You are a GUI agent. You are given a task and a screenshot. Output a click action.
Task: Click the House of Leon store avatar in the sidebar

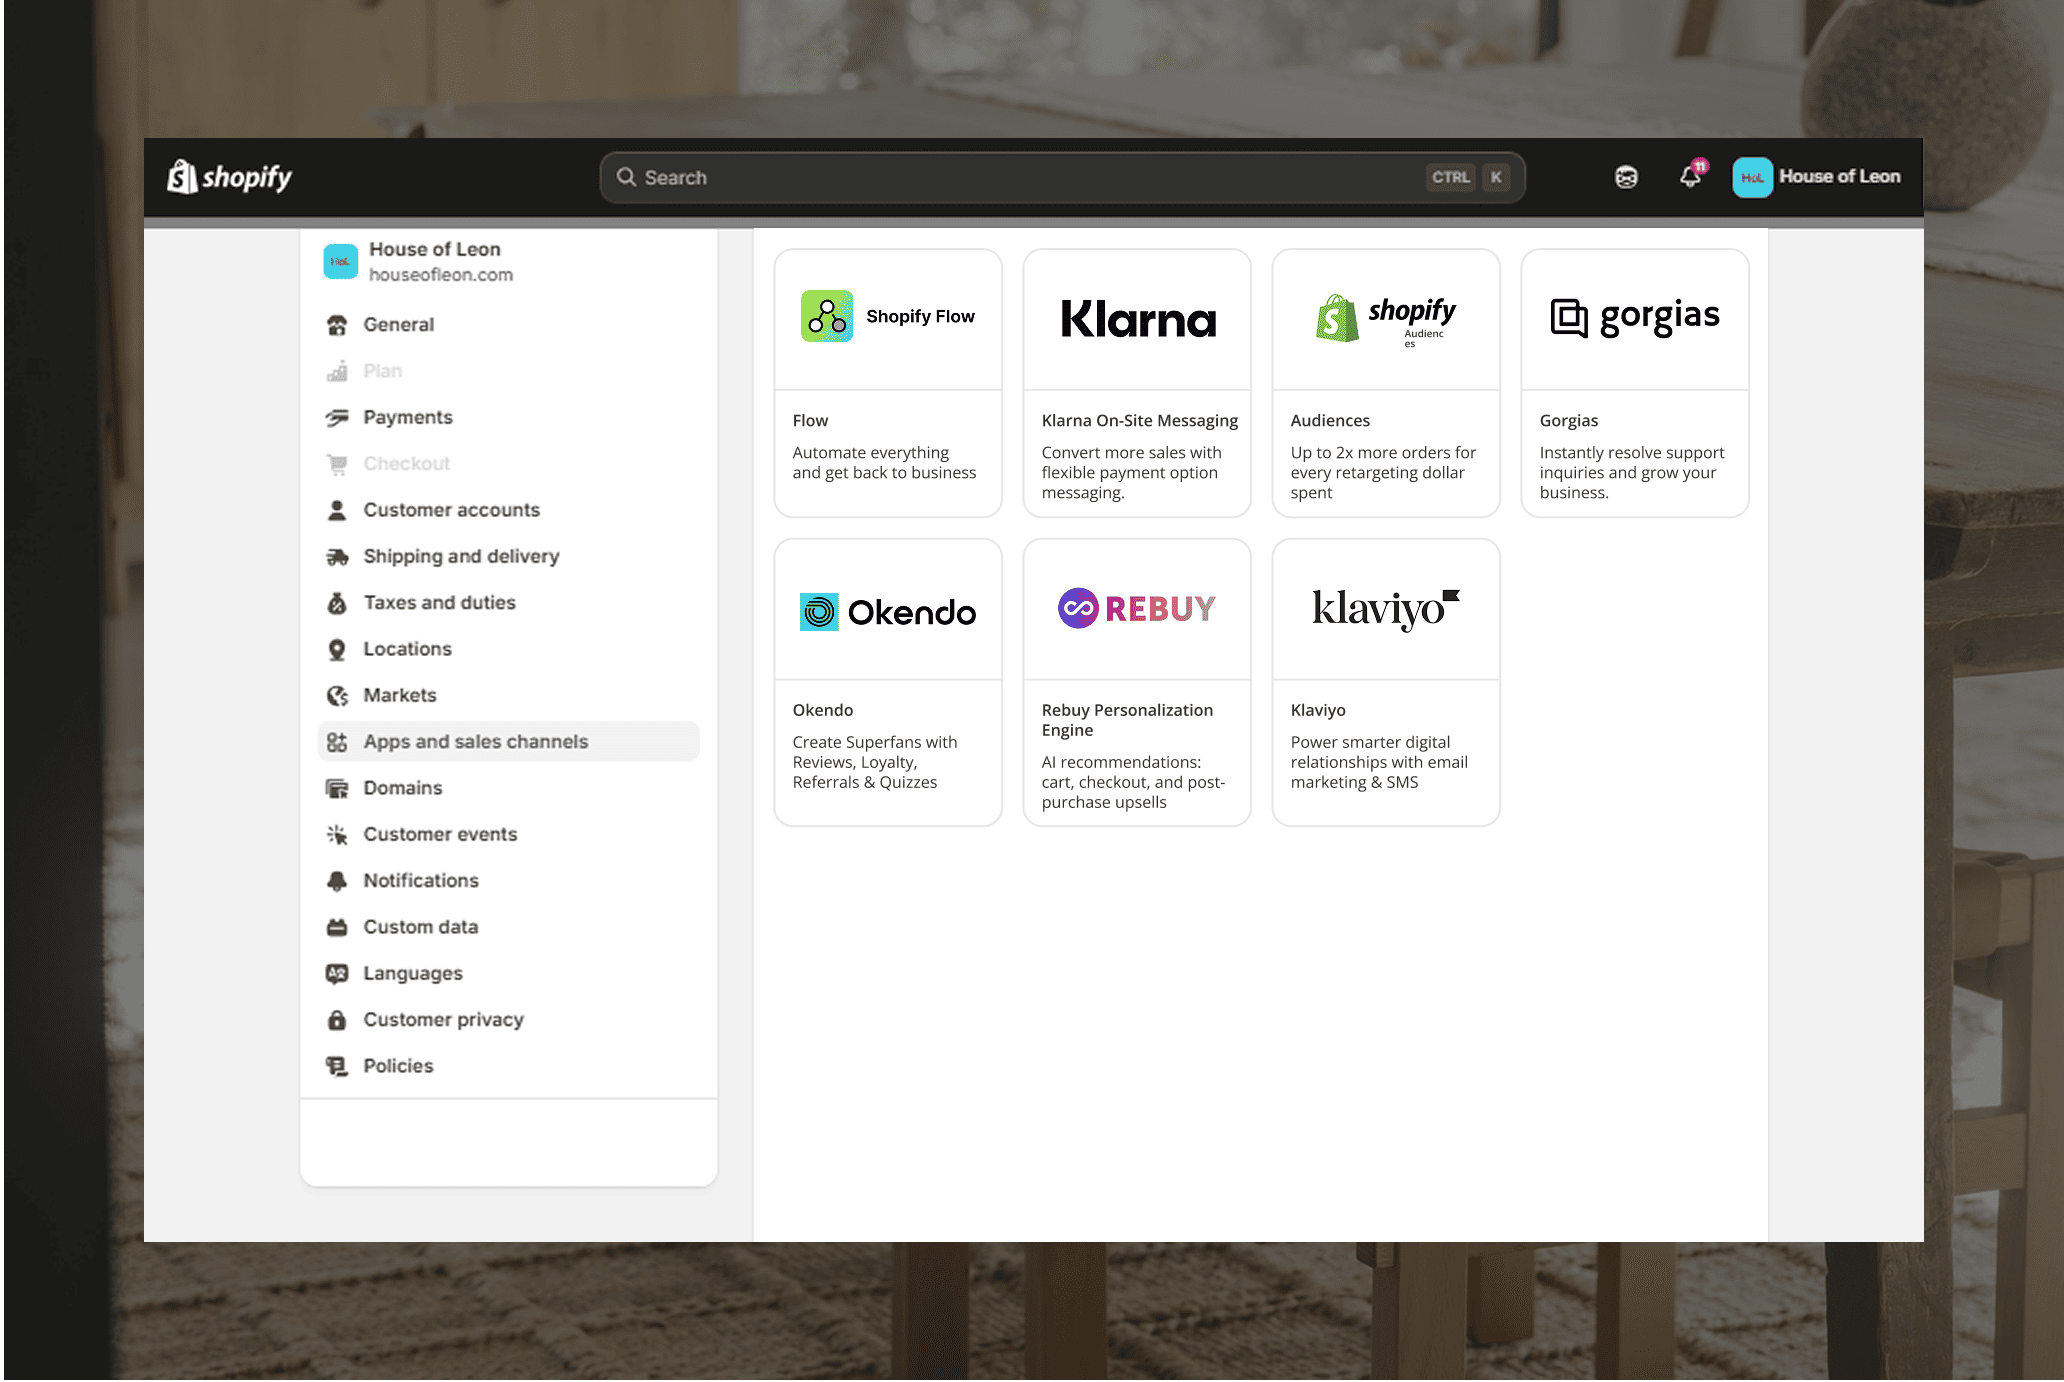[340, 262]
